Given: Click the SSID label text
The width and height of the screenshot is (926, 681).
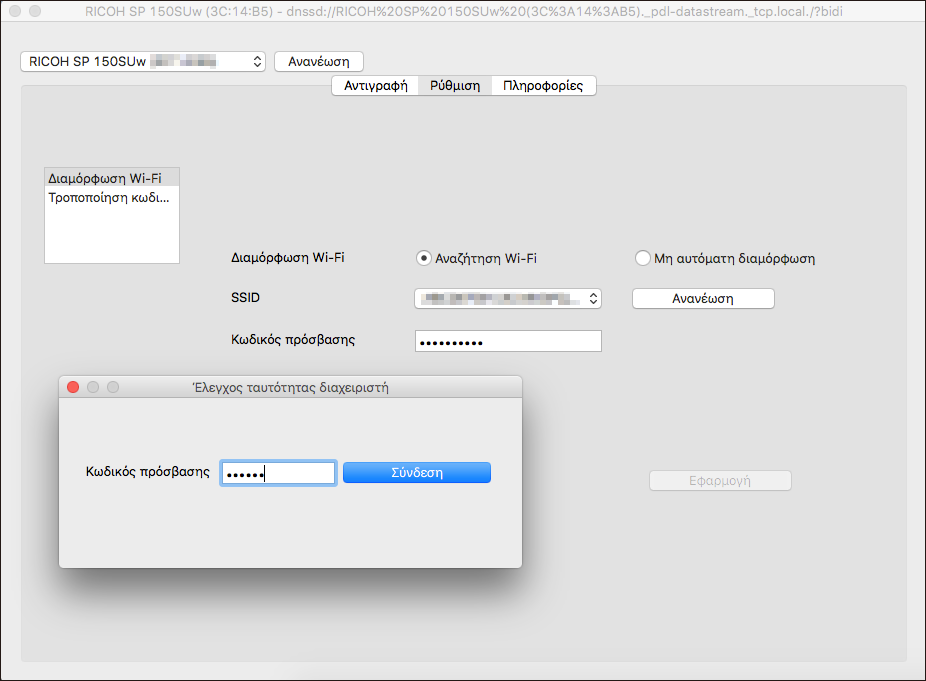Looking at the screenshot, I should (245, 298).
